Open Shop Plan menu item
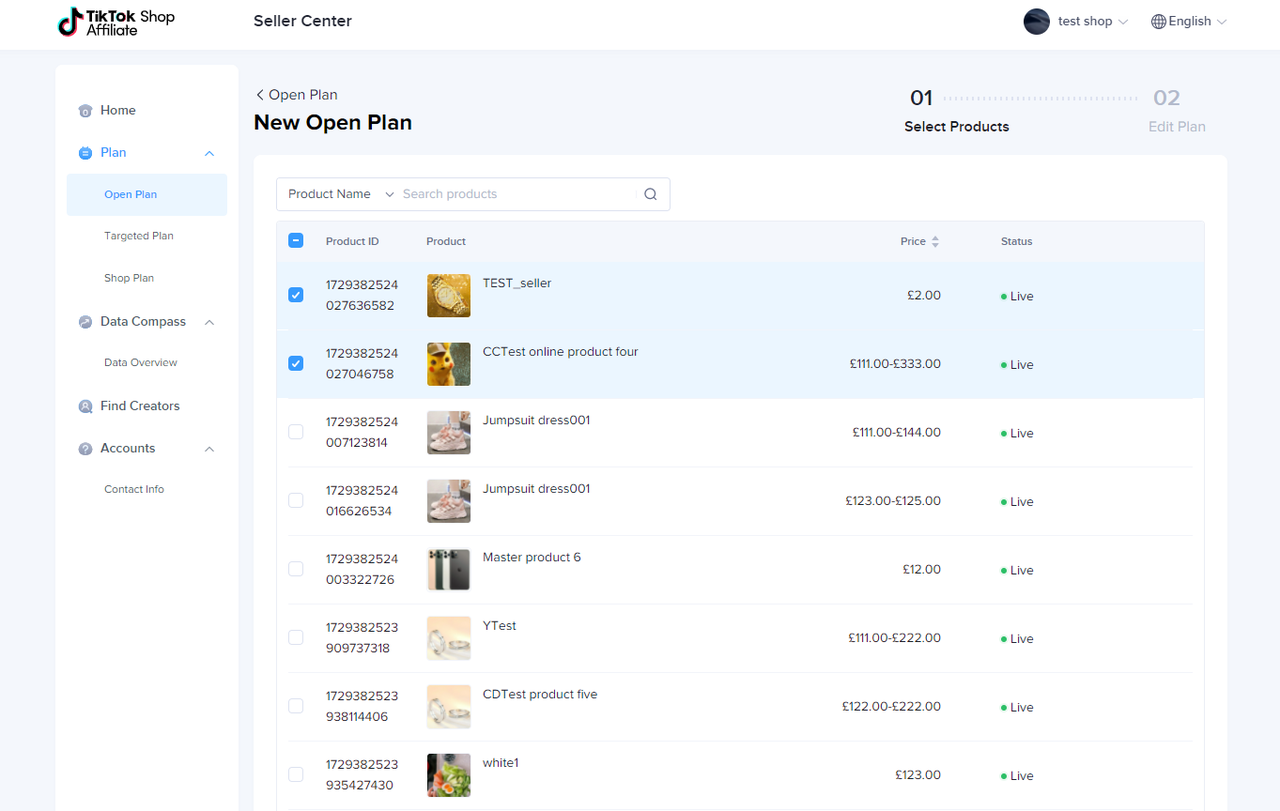1280x811 pixels. tap(129, 278)
